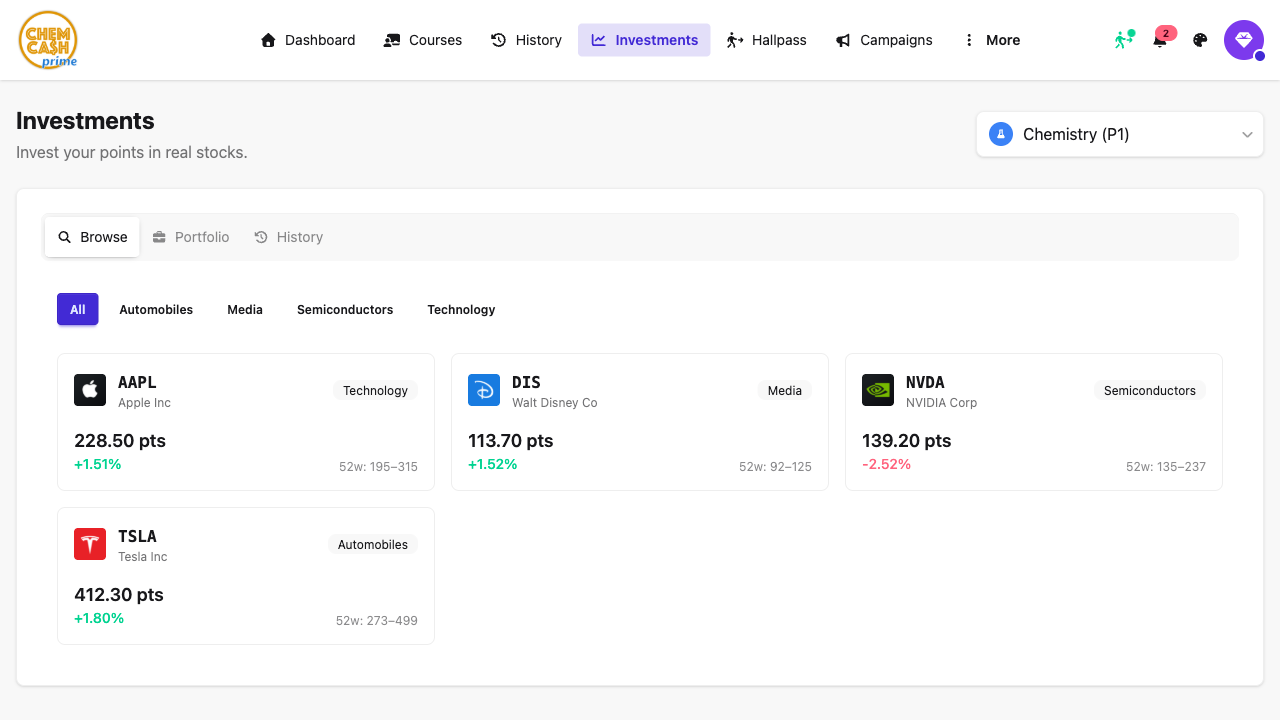Viewport: 1280px width, 720px height.
Task: Click the Media tag on DIS card
Action: (x=785, y=390)
